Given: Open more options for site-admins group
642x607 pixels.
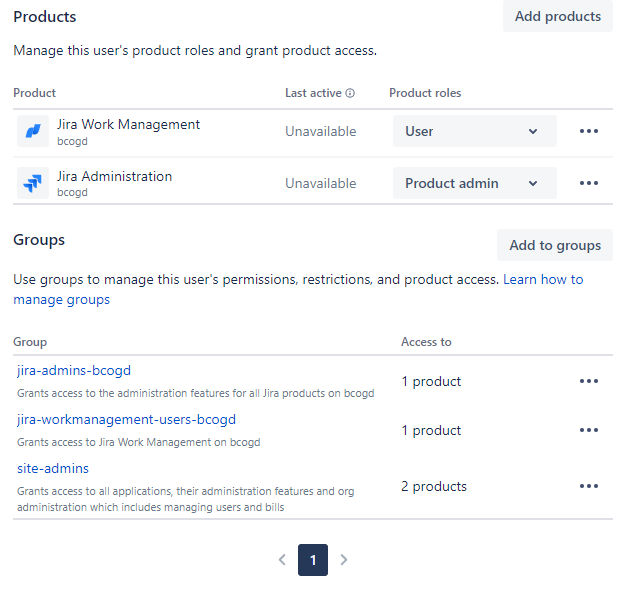Looking at the screenshot, I should (x=589, y=486).
